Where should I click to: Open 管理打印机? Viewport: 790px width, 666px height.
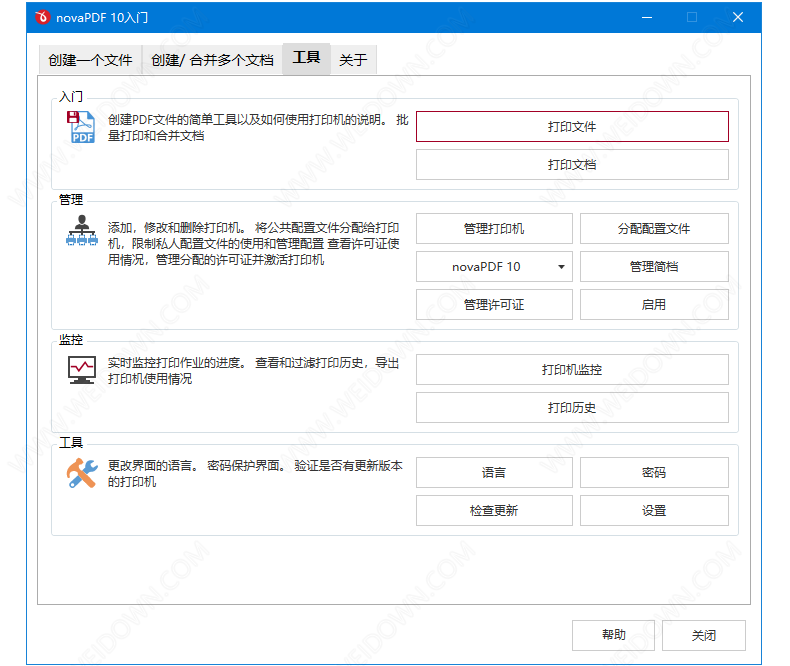[494, 229]
